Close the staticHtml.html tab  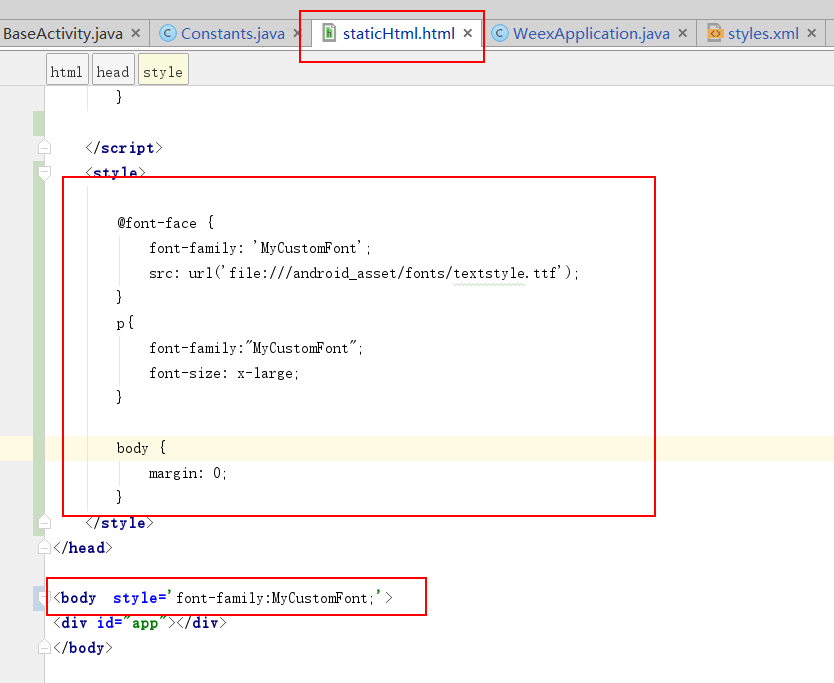click(x=468, y=34)
